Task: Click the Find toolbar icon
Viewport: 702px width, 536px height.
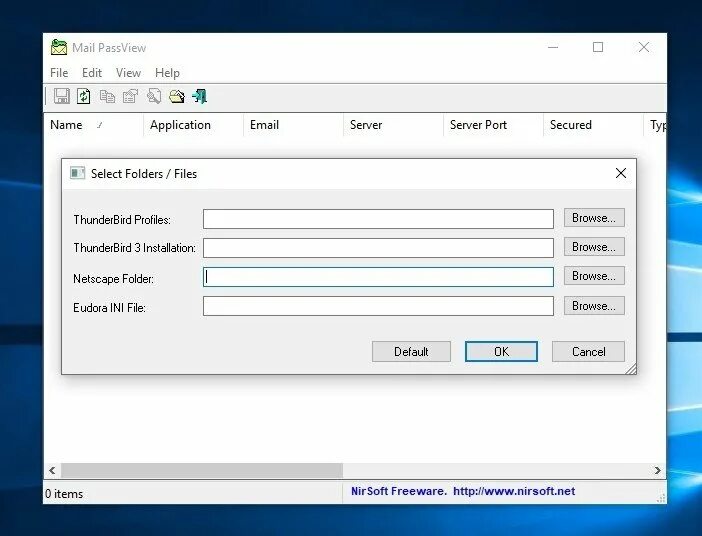Action: point(154,96)
